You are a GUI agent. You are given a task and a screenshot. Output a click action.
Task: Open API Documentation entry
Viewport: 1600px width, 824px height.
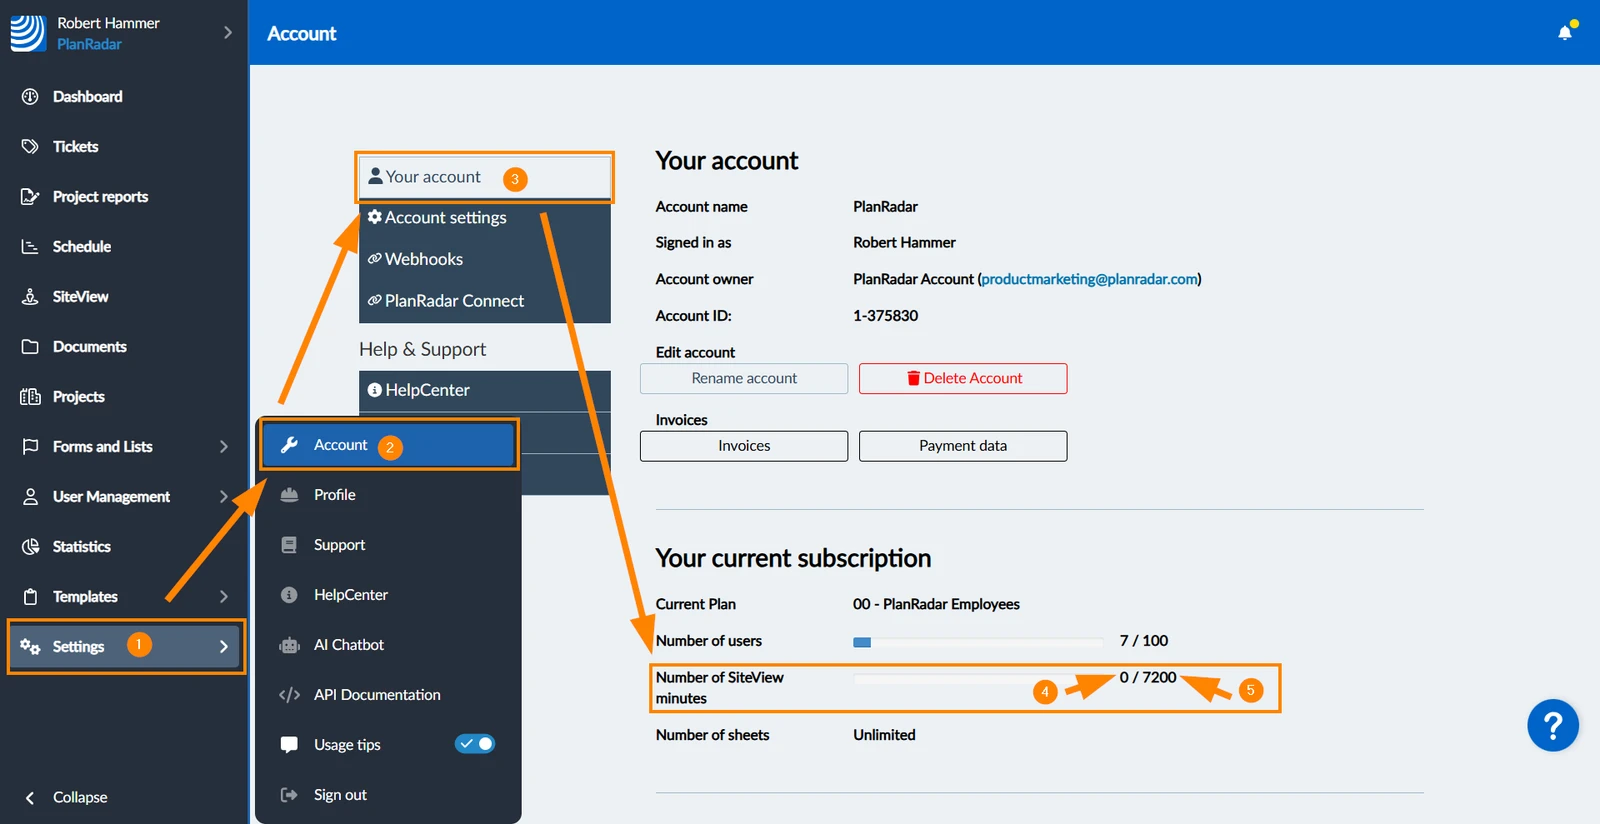coord(377,695)
